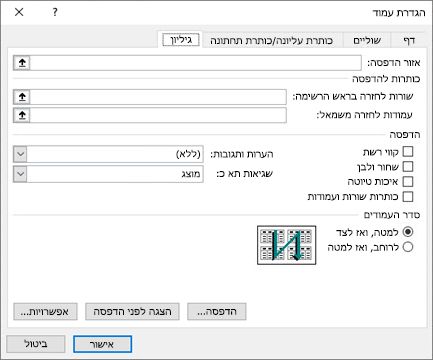Click the collapse-dialog icon for the print area field
The image size is (433, 360).
pos(22,63)
